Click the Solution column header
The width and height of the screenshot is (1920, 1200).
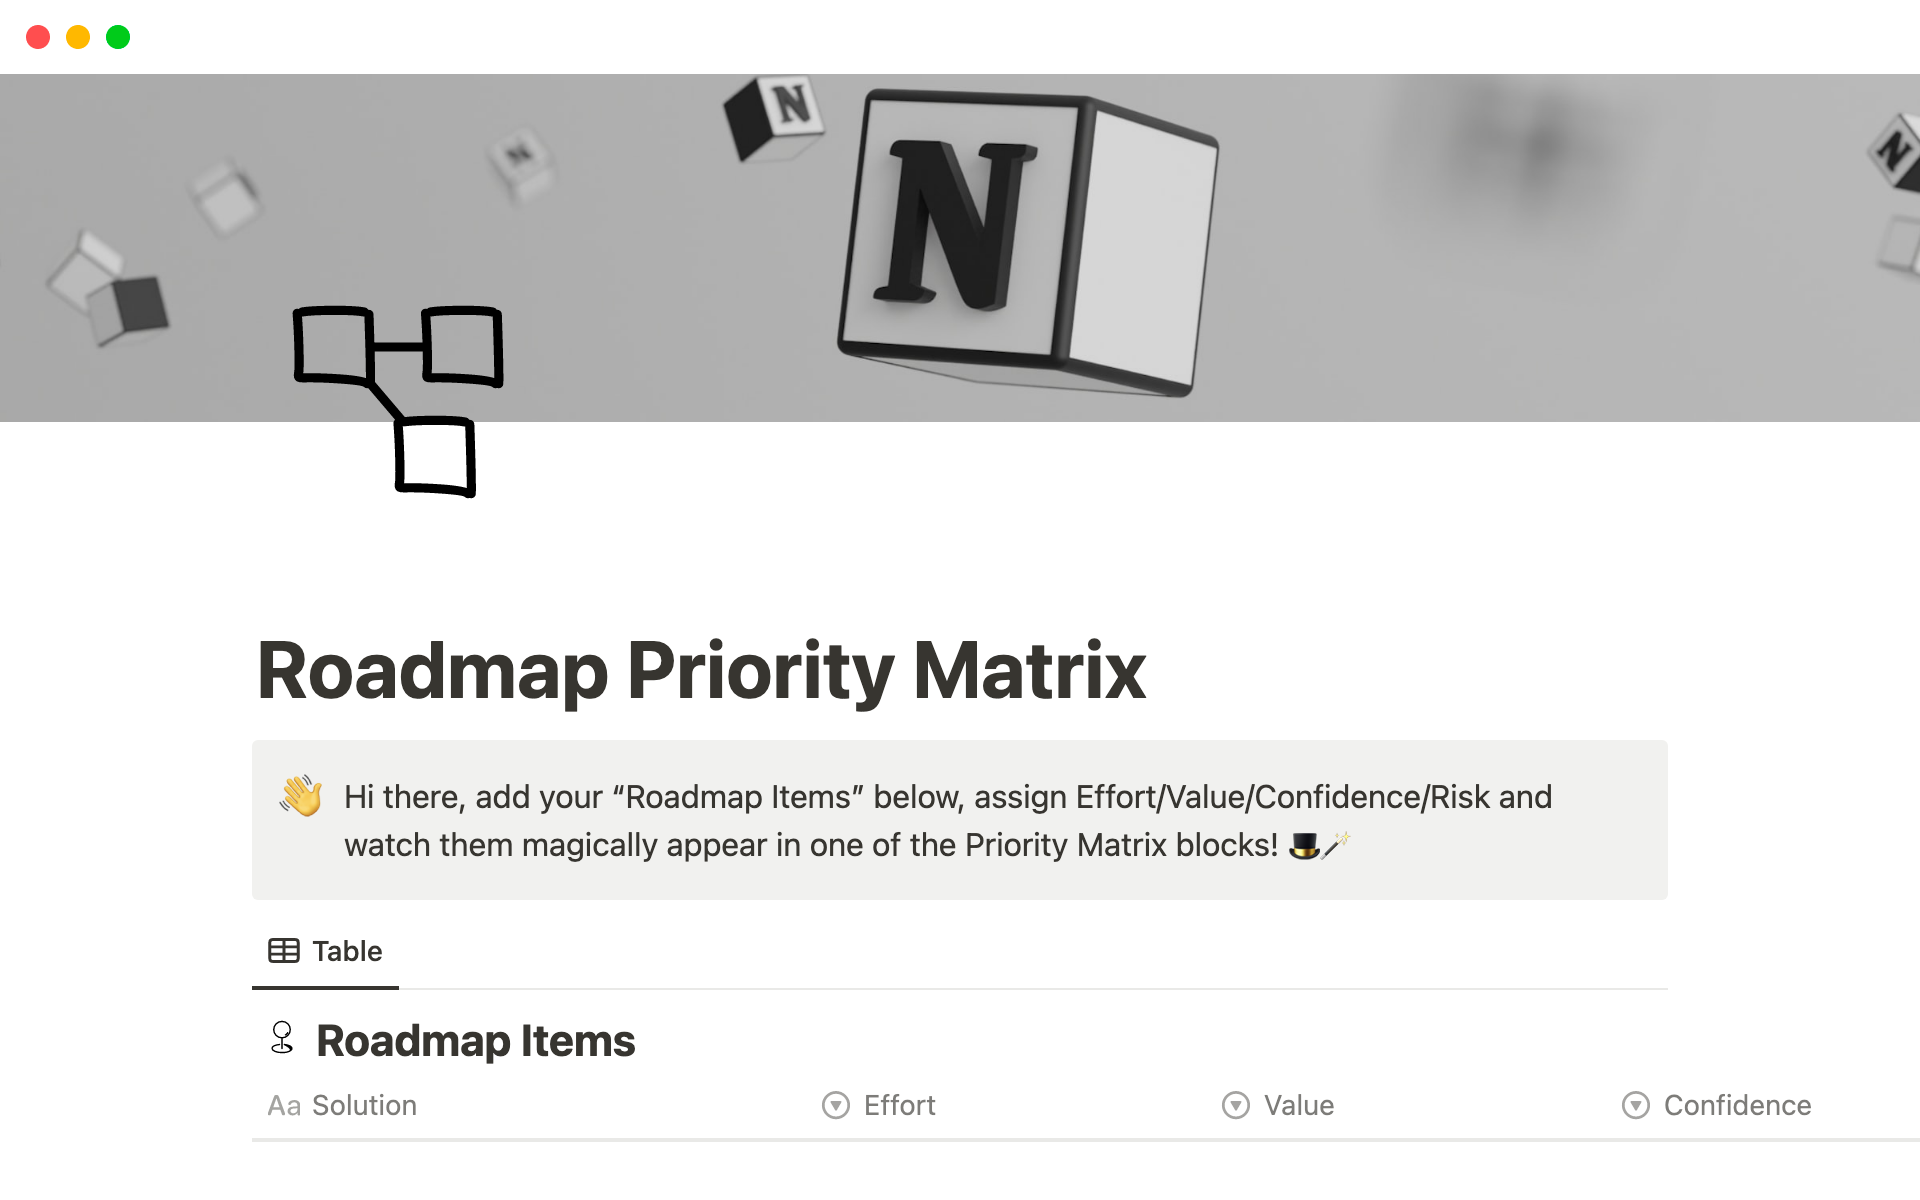point(365,1103)
